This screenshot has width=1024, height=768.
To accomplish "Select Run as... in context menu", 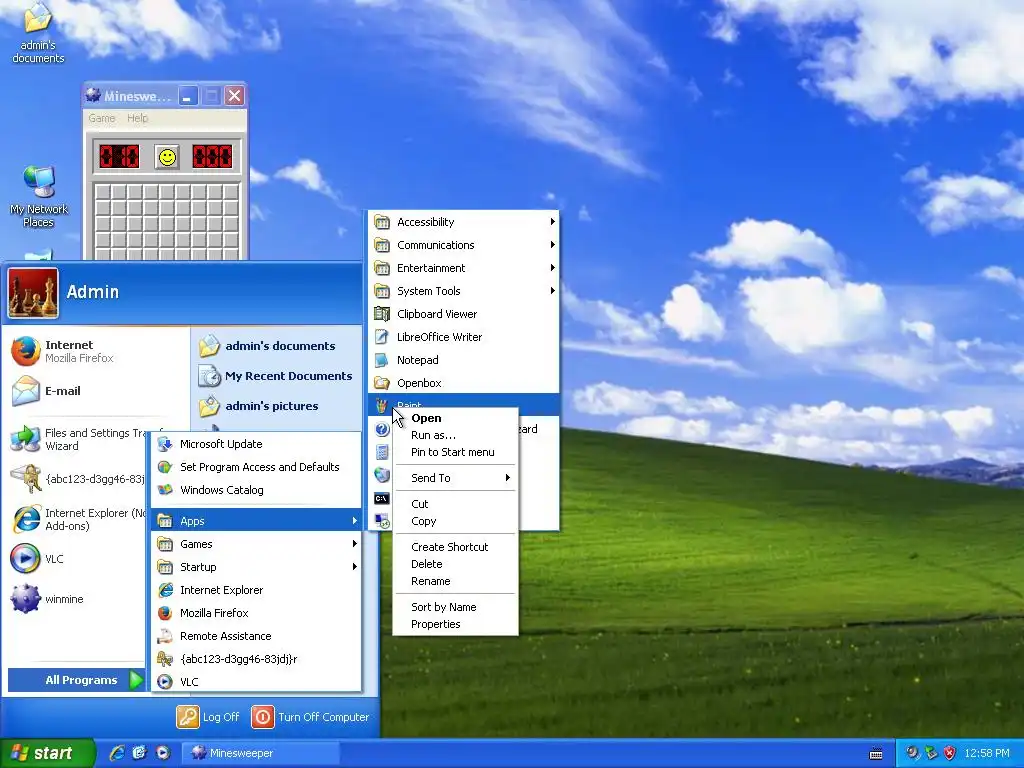I will tap(455, 435).
